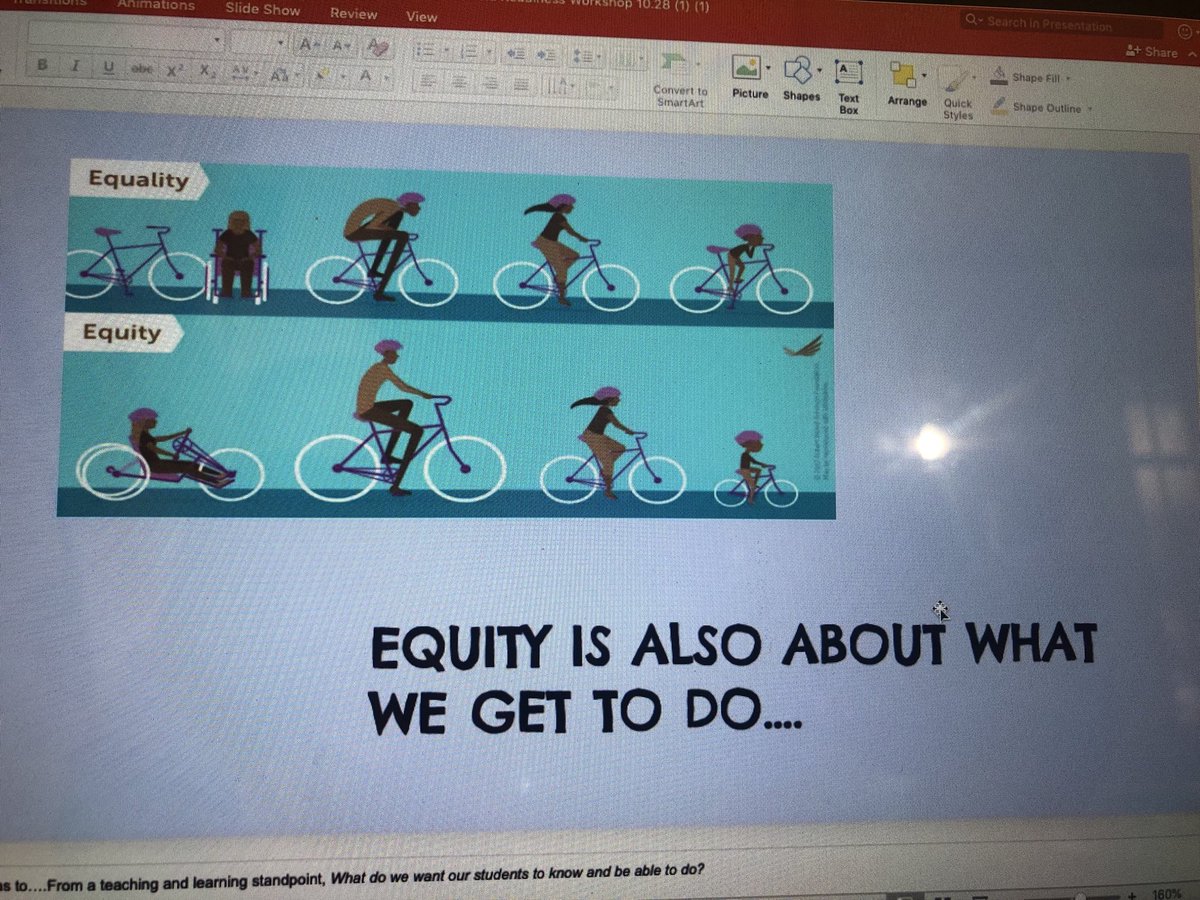Open the Arrange menu

[907, 85]
